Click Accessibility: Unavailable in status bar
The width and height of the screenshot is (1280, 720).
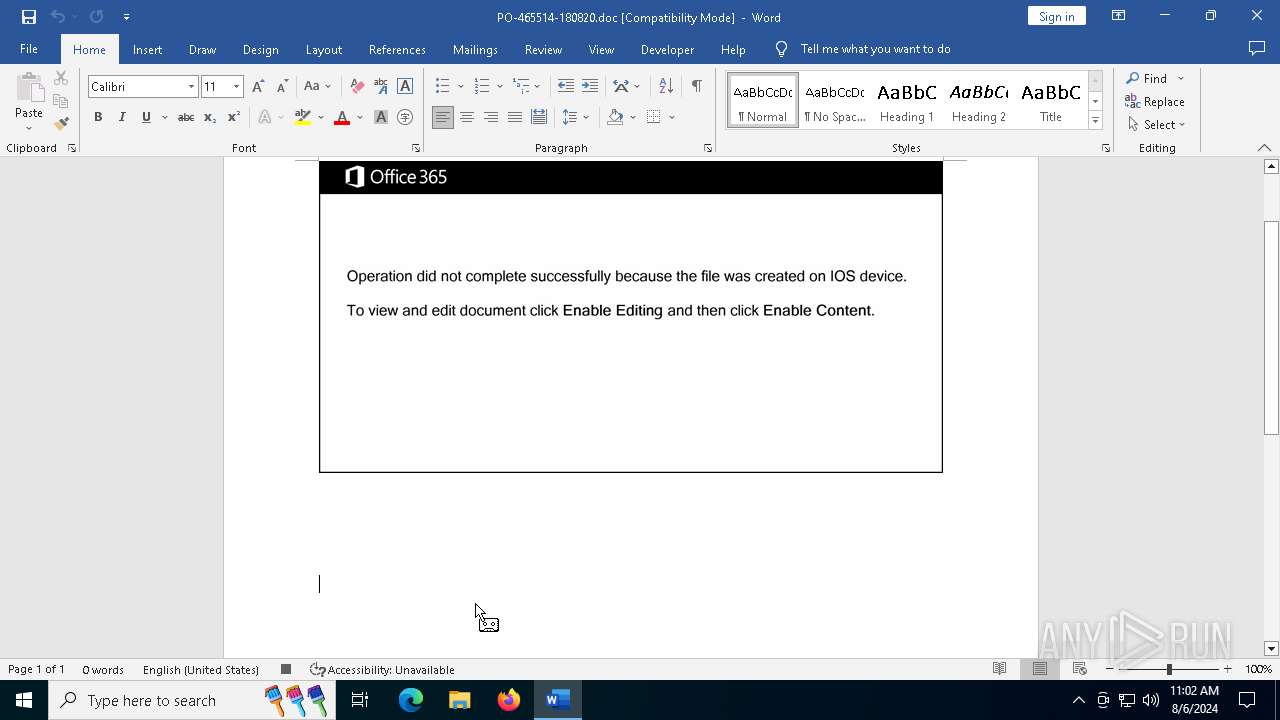coord(382,669)
